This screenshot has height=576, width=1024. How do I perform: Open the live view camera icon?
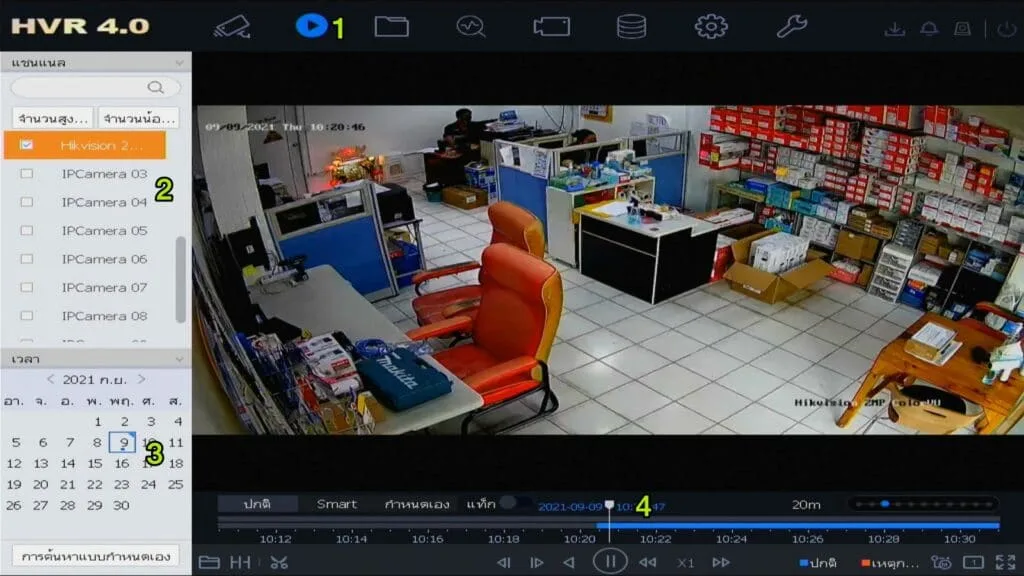pyautogui.click(x=232, y=26)
